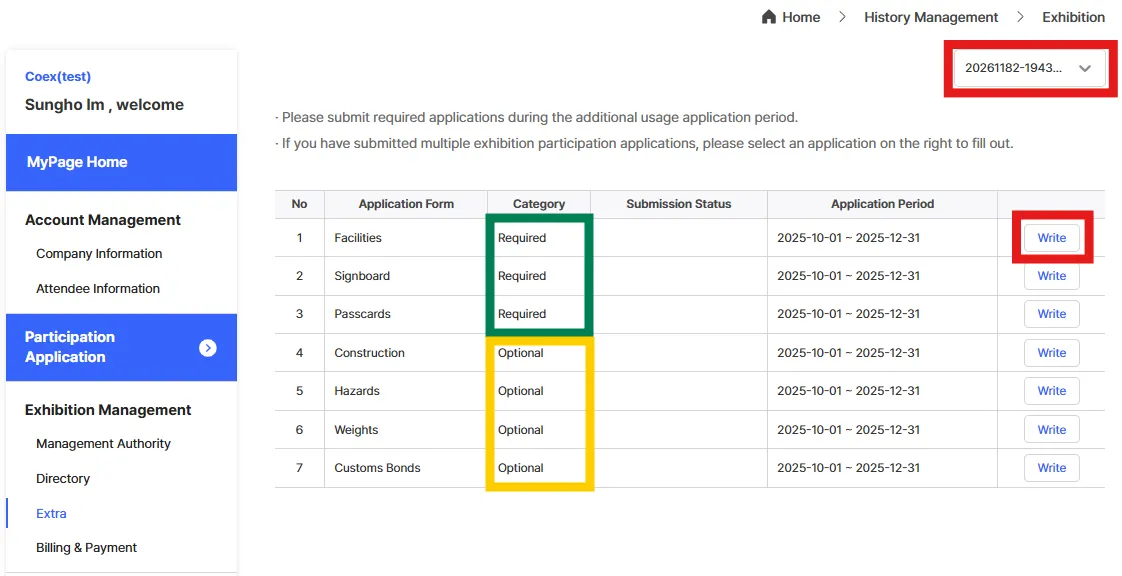Screen dimensions: 1122x576
Task: Navigate to Directory page
Action: 63,479
